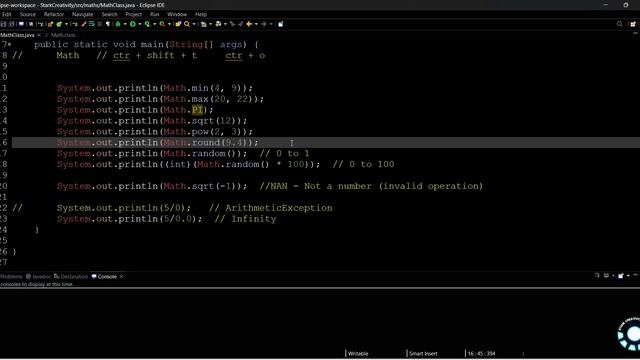
Task: Select the MathClass.java editor tab
Action: pyautogui.click(x=17, y=35)
